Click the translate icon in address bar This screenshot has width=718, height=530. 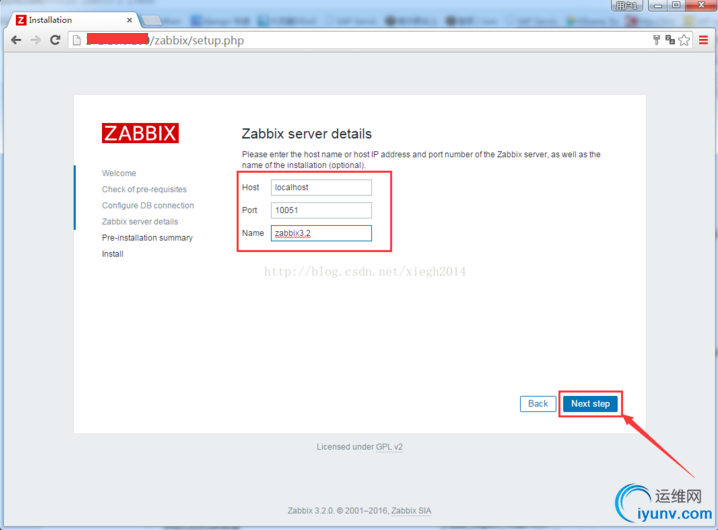point(670,40)
